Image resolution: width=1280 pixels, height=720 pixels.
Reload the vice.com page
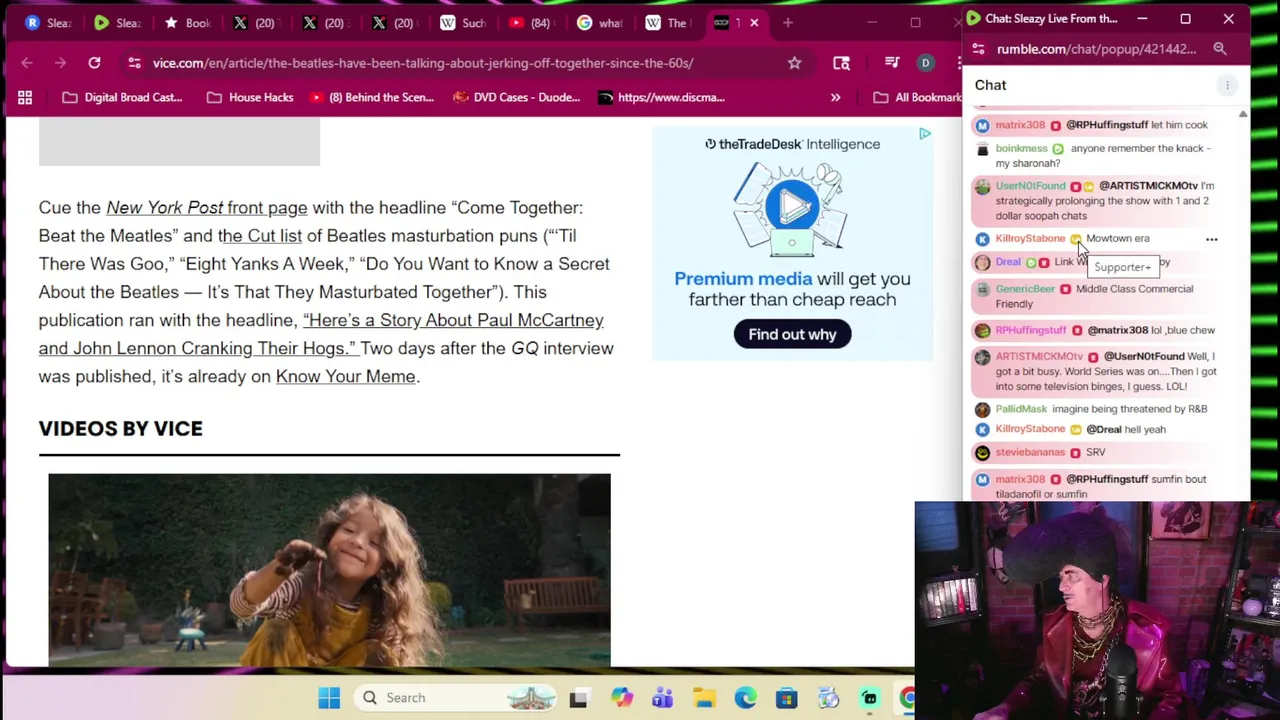tap(94, 63)
